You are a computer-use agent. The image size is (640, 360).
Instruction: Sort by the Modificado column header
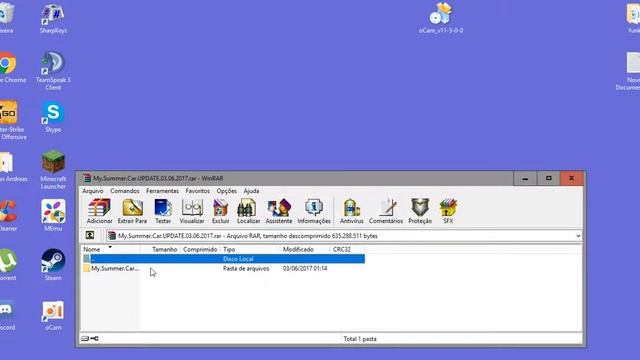pos(304,249)
